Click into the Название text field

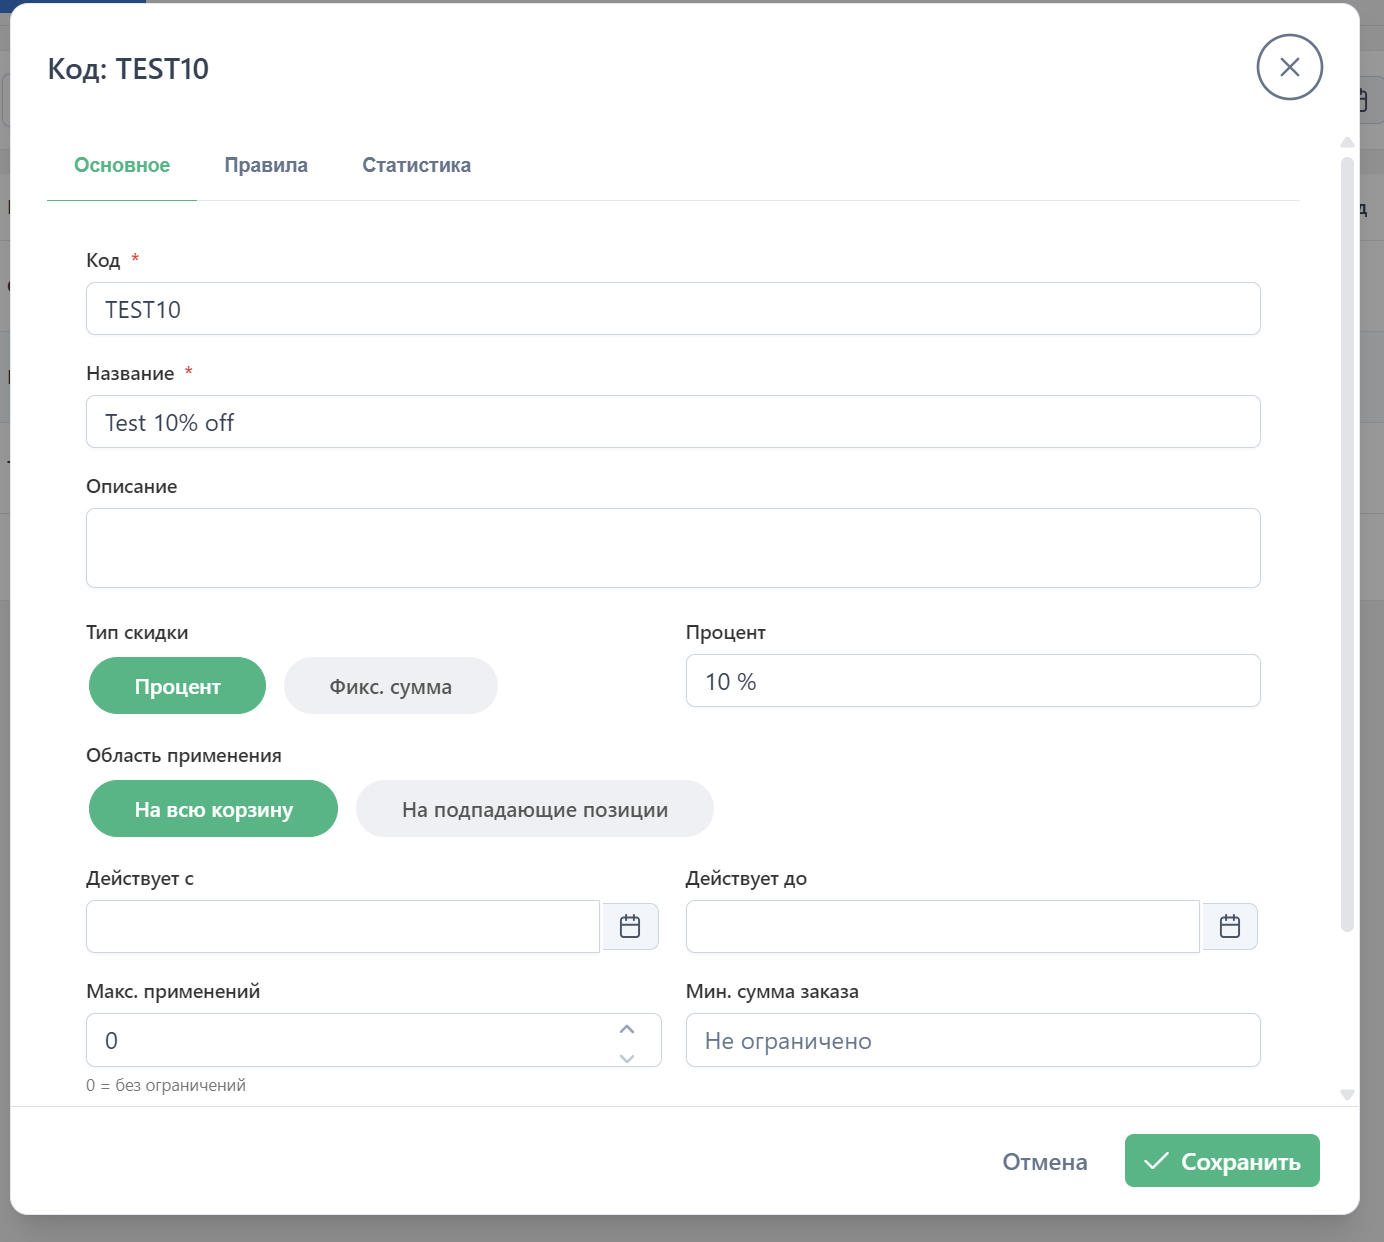pyautogui.click(x=672, y=422)
